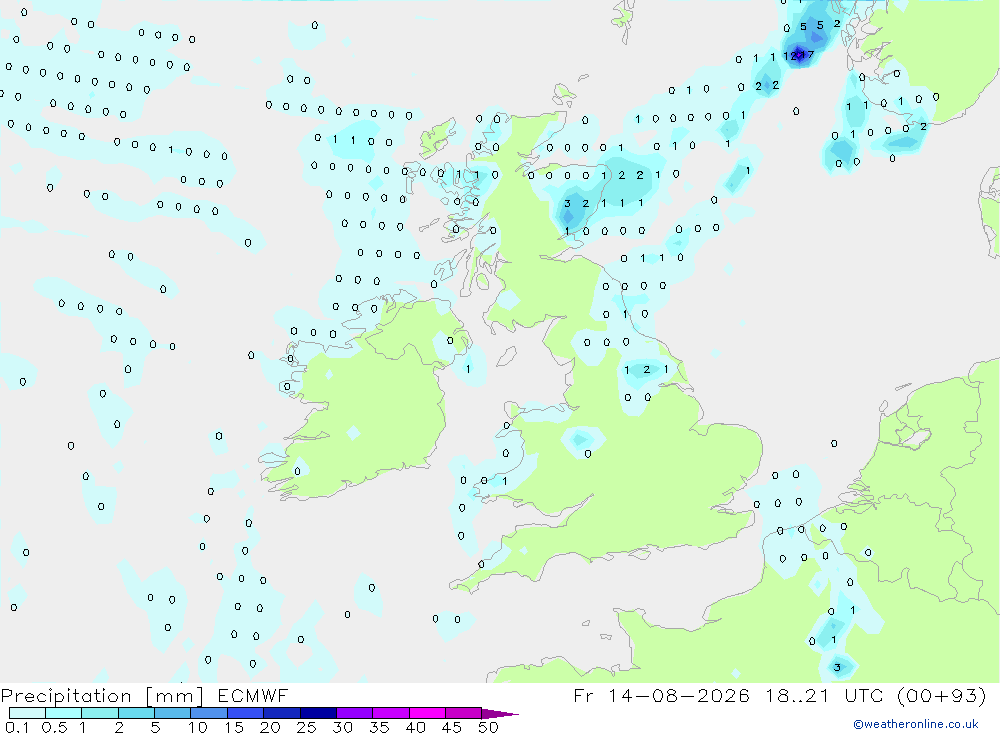Click the date '14-08-2026' text
Image resolution: width=1000 pixels, height=733 pixels.
[x=679, y=695]
